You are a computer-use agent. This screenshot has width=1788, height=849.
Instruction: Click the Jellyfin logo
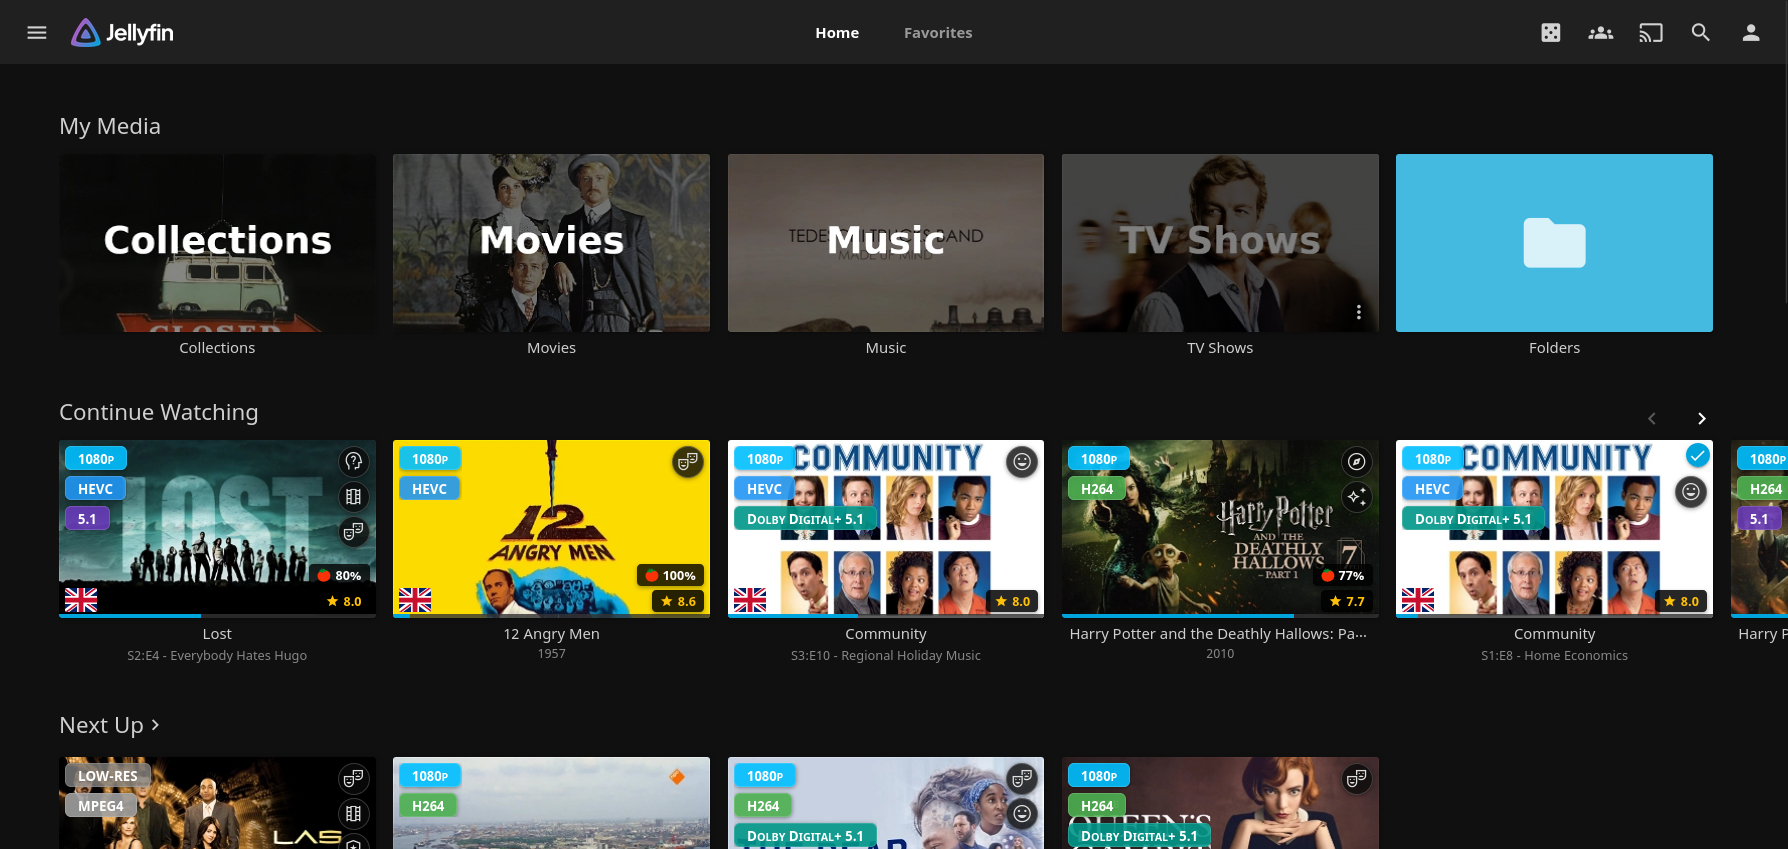[122, 33]
